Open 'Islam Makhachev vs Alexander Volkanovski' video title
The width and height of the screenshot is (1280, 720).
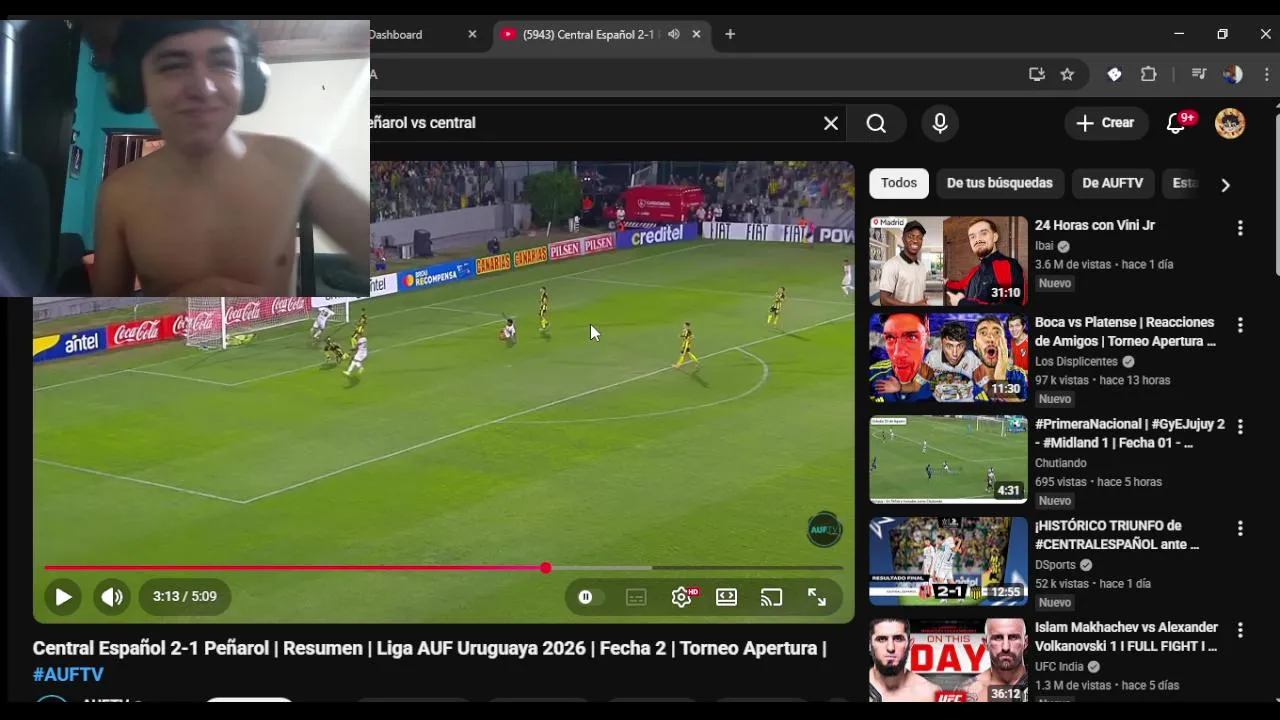[x=1127, y=637]
